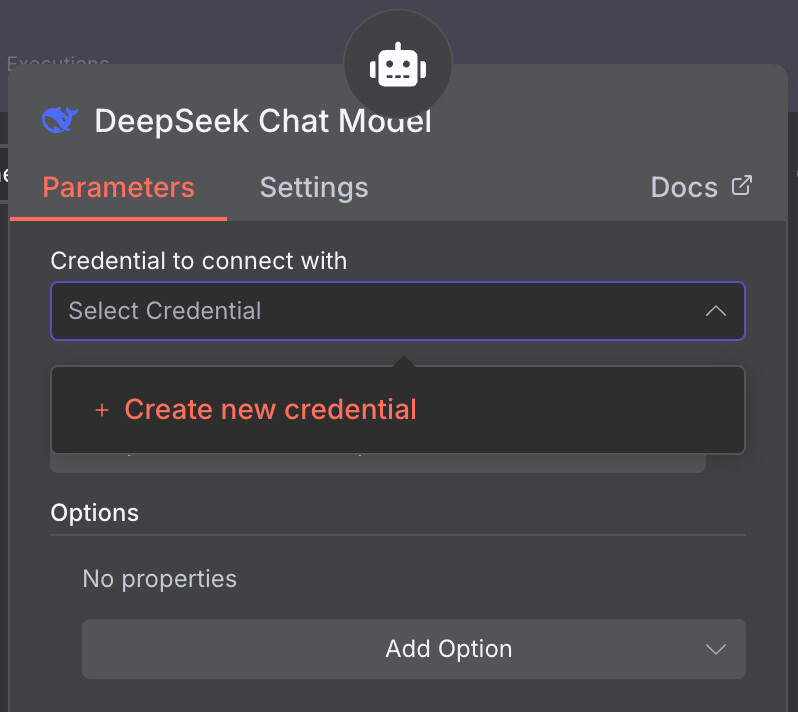This screenshot has width=798, height=712.
Task: Switch to the Parameters tab
Action: pyautogui.click(x=118, y=188)
